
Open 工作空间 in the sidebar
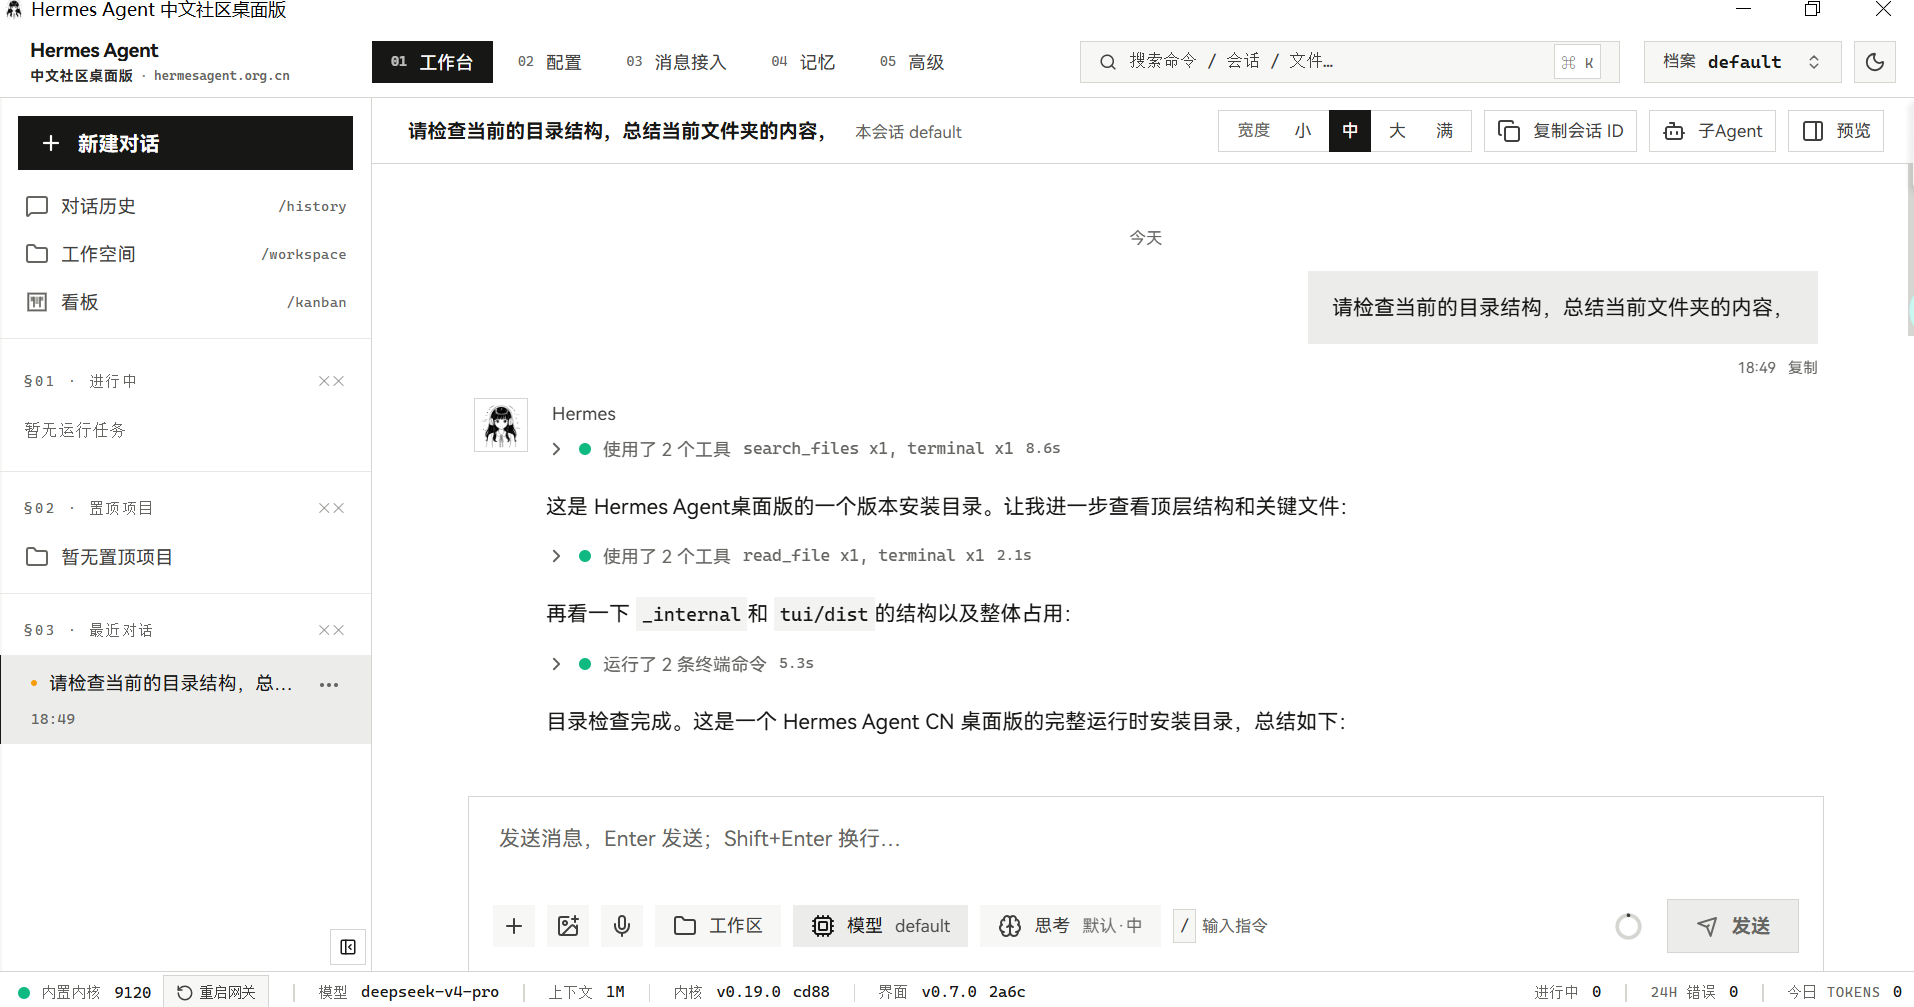(186, 254)
